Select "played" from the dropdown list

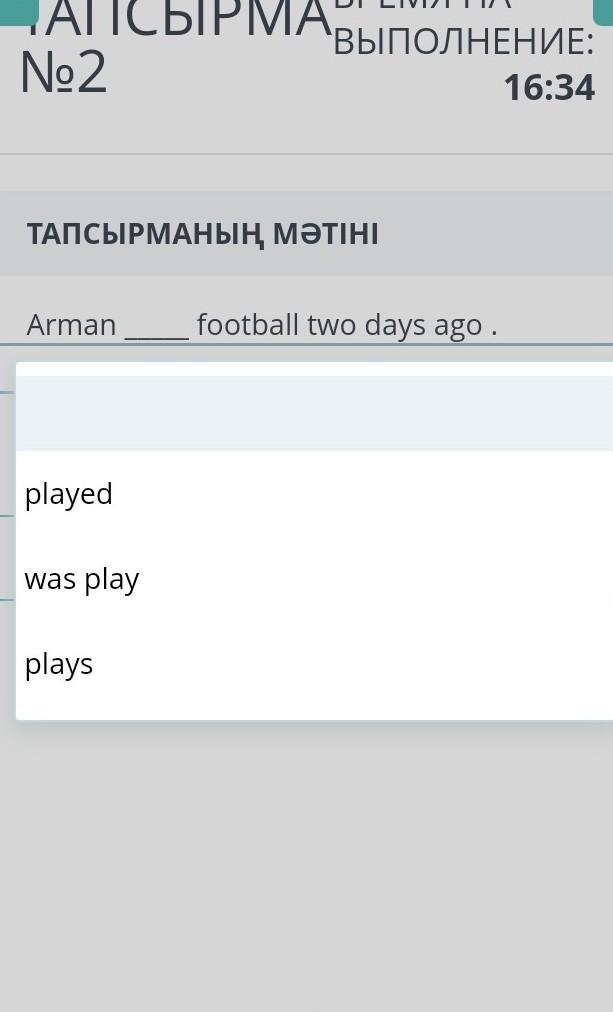click(x=69, y=494)
